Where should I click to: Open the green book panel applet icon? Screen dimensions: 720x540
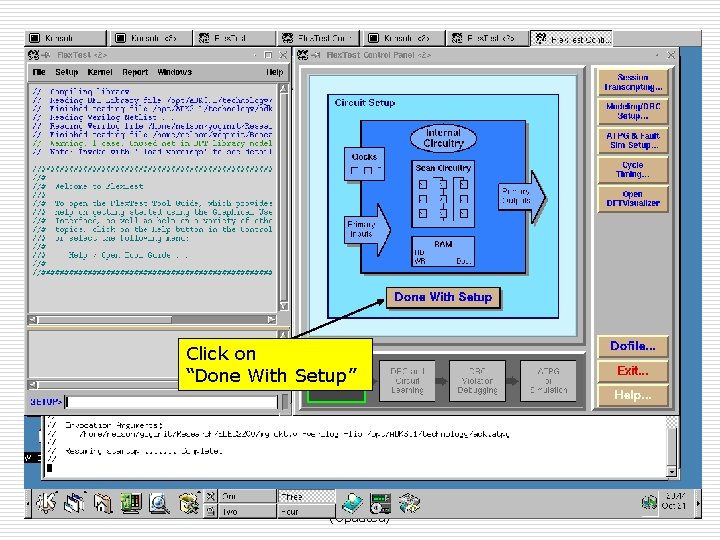click(x=352, y=503)
